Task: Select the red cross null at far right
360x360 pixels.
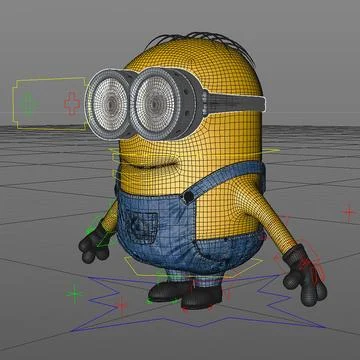Action: pos(349,212)
